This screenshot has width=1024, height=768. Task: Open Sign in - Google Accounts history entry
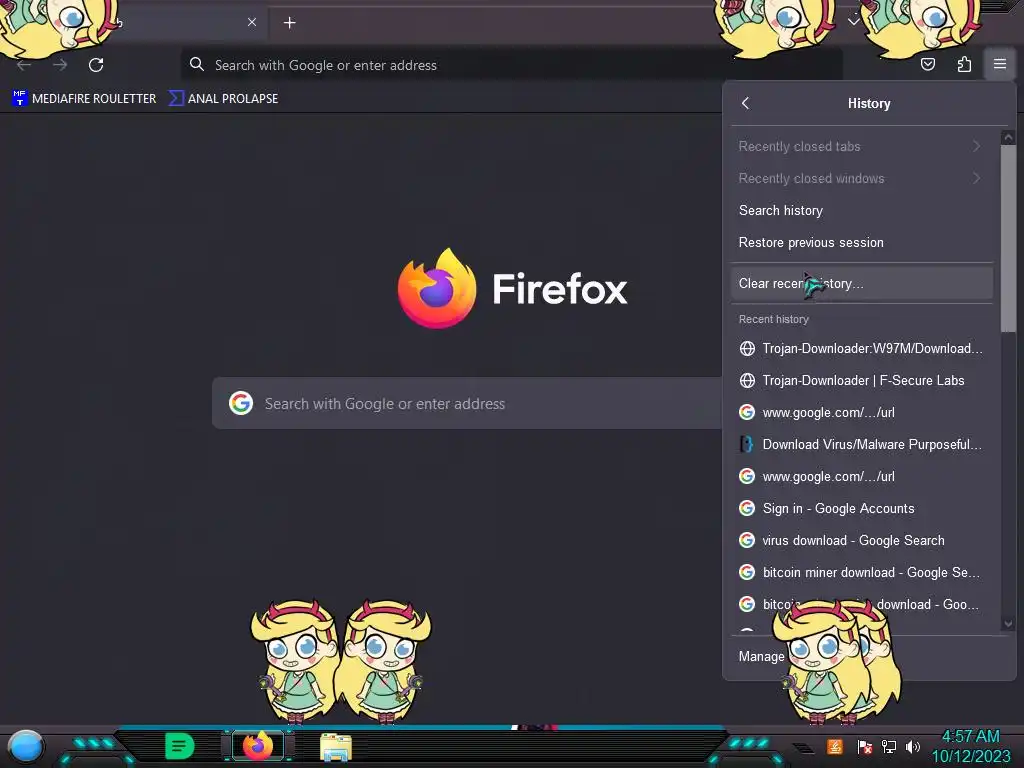click(x=861, y=508)
